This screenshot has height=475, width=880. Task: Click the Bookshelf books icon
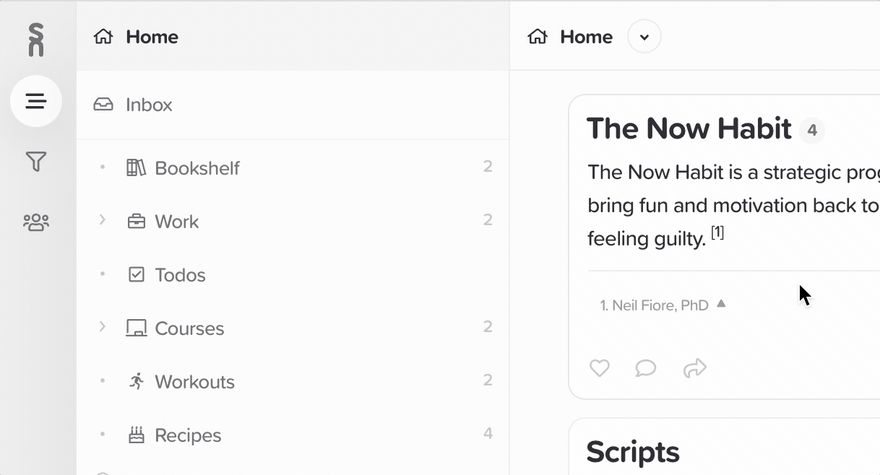136,167
